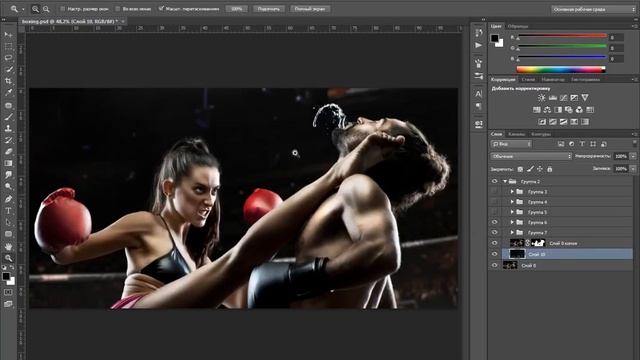Viewport: 640px width, 360px height.
Task: Expand the Группа 5 group
Action: pos(512,212)
